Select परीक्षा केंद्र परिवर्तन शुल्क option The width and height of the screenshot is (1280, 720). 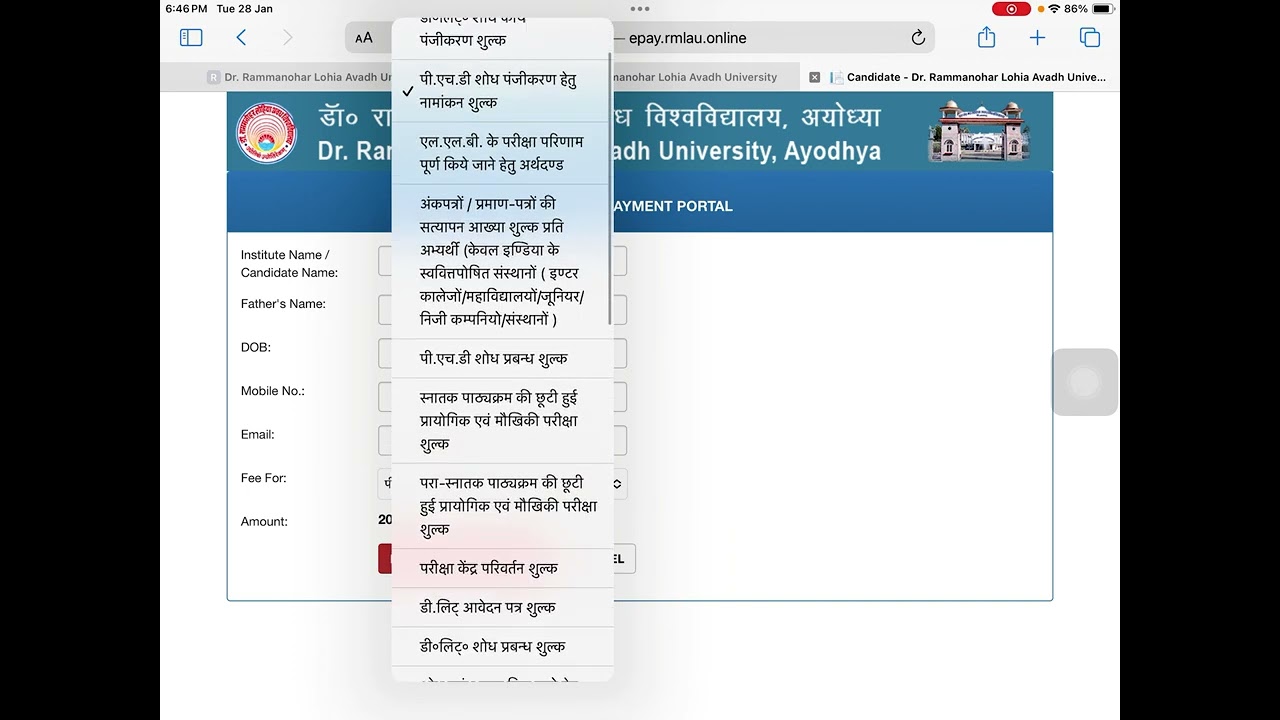pyautogui.click(x=502, y=568)
